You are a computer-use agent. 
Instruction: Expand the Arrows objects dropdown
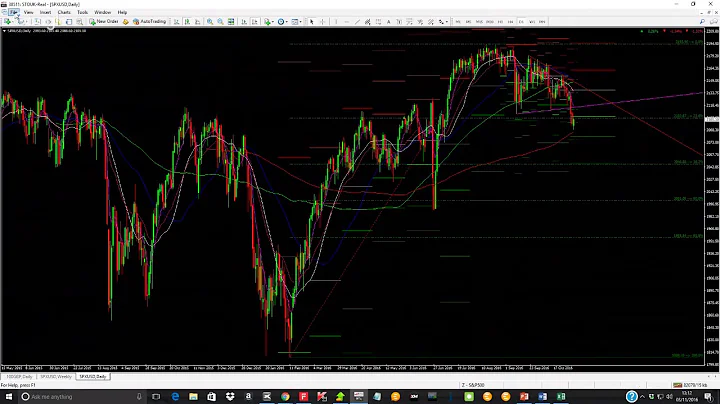pyautogui.click(x=447, y=22)
